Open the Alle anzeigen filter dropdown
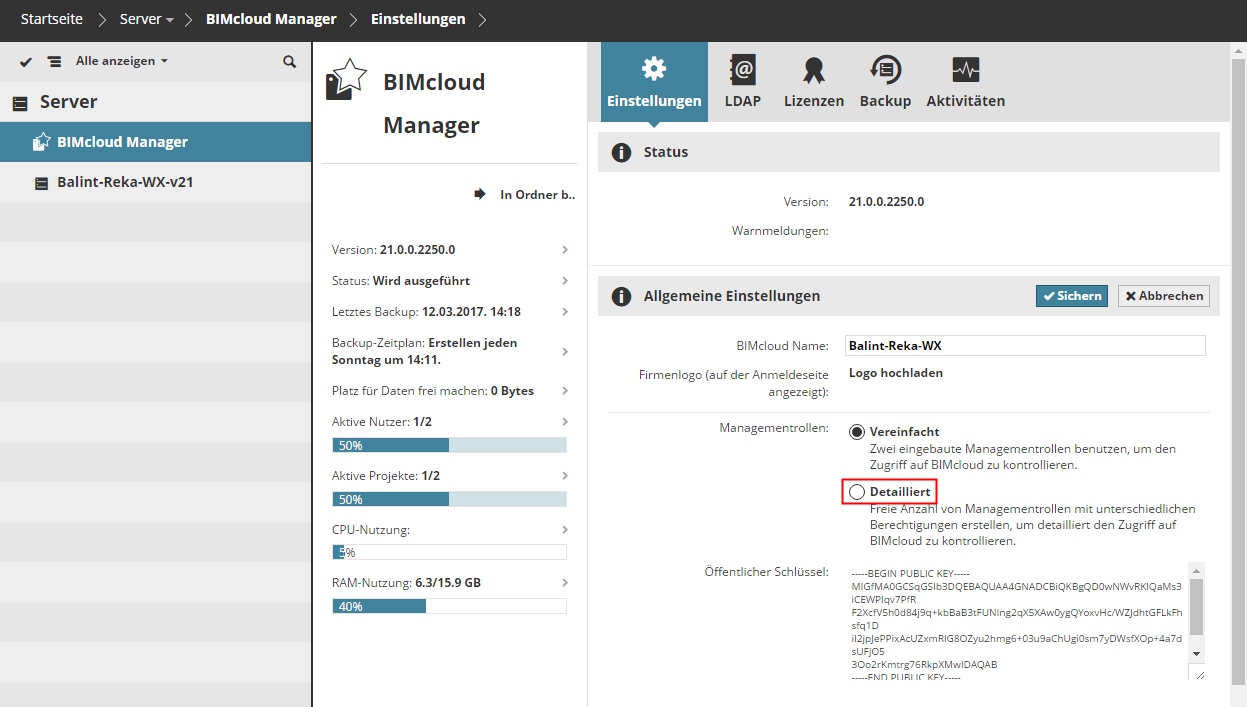This screenshot has height=707, width=1247. click(122, 61)
